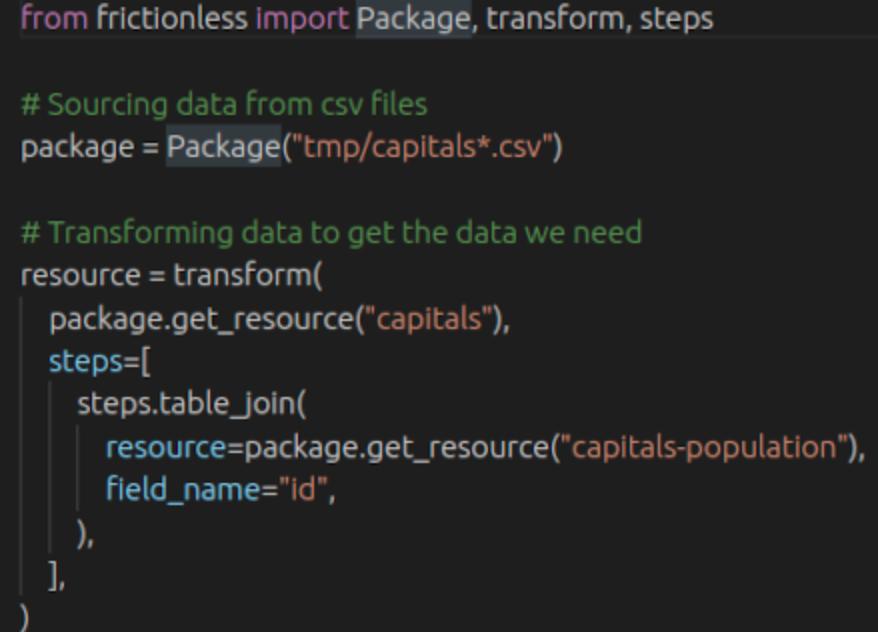Click steps at end of import line
Screen dimensions: 878x632
676,20
